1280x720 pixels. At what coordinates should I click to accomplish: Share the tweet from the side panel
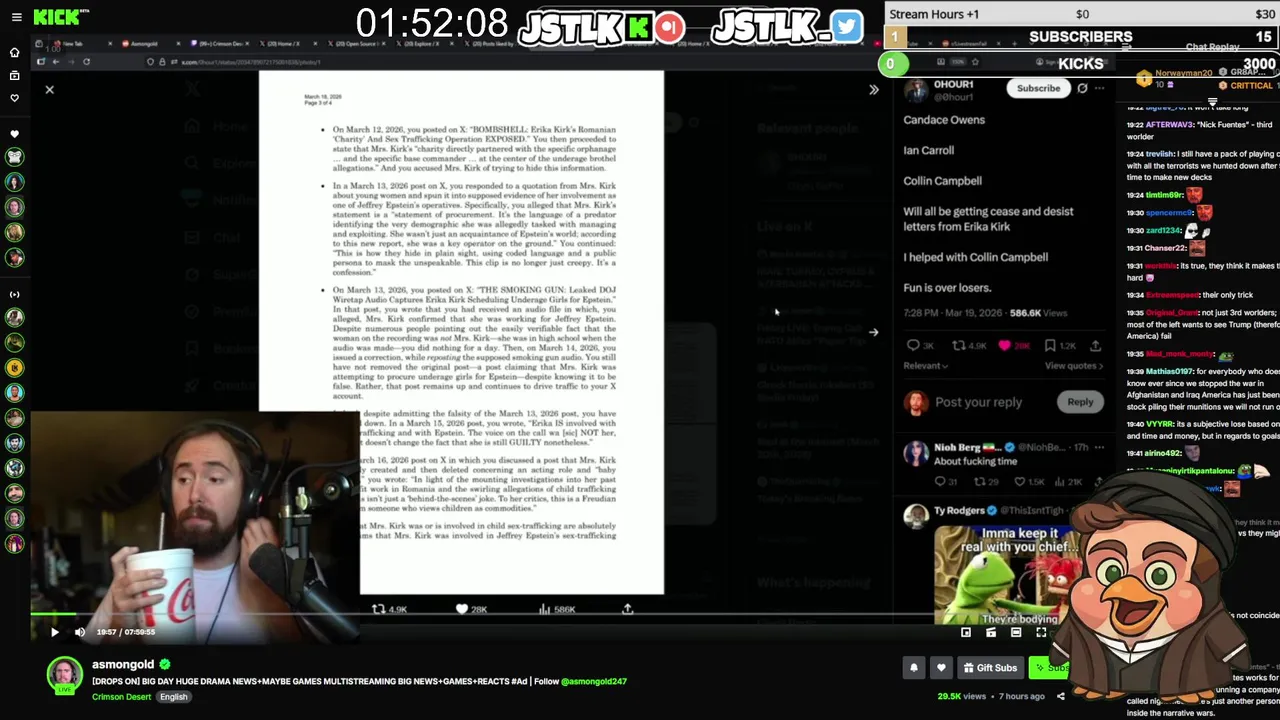click(1095, 346)
